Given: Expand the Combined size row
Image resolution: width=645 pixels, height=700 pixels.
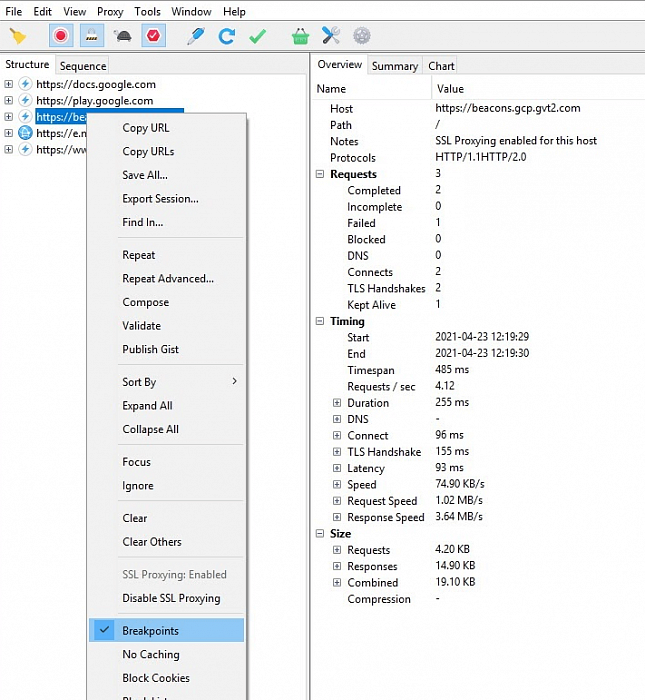Looking at the screenshot, I should click(337, 582).
